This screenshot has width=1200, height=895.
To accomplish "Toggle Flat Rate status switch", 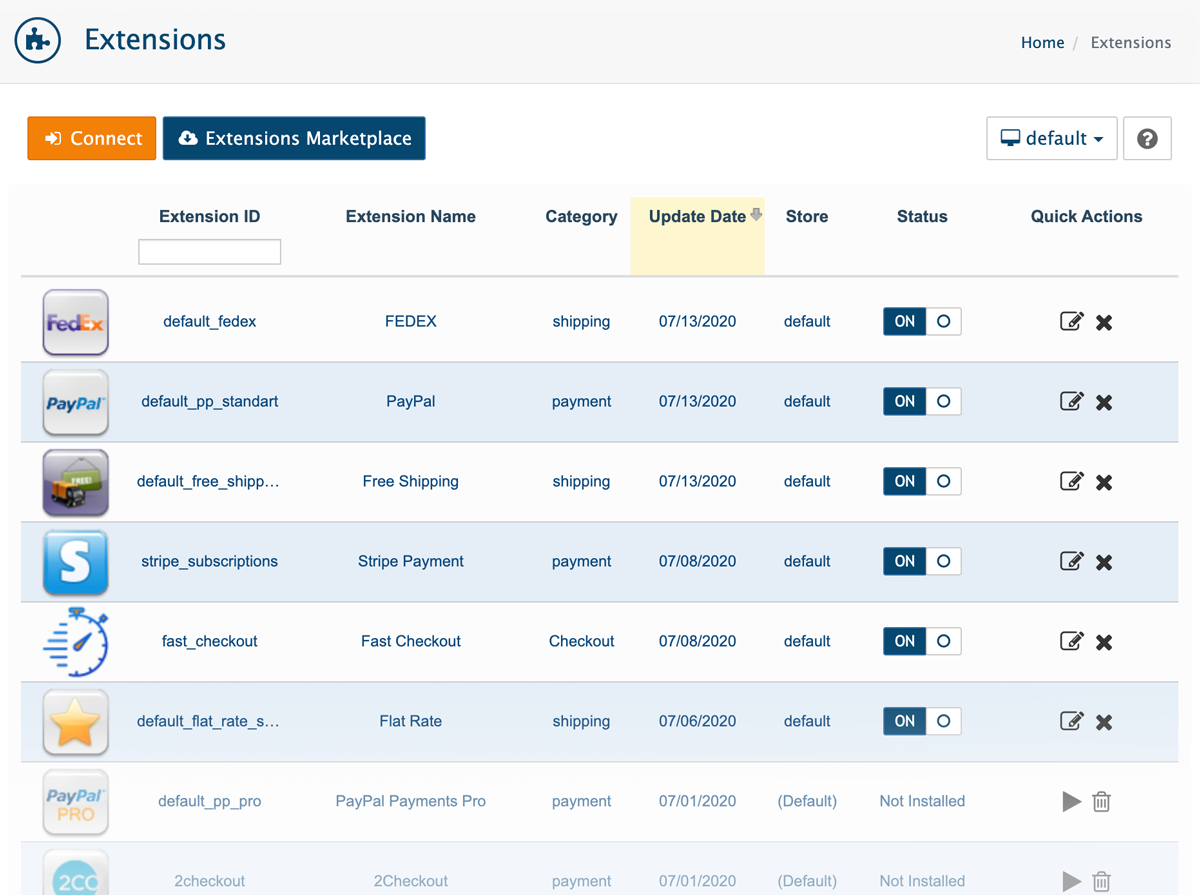I will click(922, 721).
